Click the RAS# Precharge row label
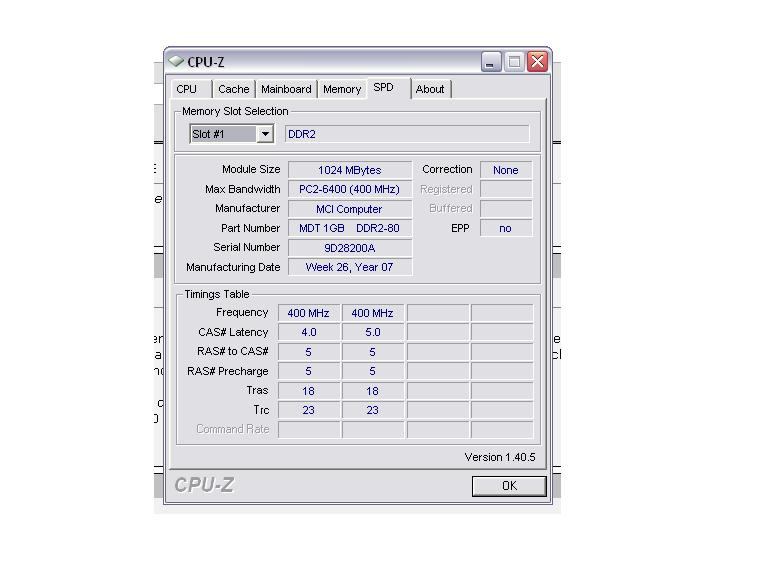Screen dimensions: 760x570 pyautogui.click(x=228, y=371)
